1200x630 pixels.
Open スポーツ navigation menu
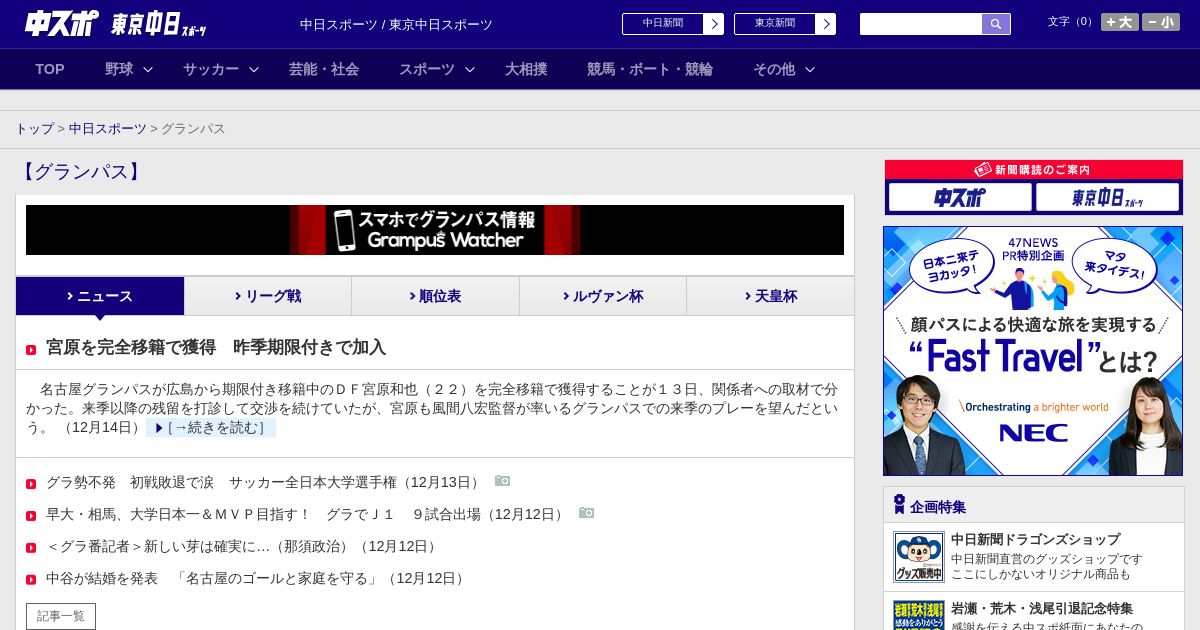(427, 69)
